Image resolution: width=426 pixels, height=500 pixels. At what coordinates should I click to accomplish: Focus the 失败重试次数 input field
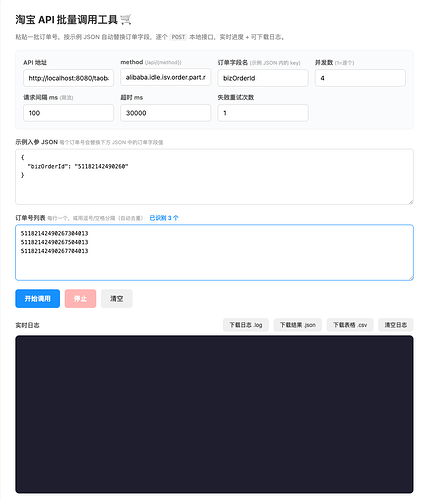[263, 113]
